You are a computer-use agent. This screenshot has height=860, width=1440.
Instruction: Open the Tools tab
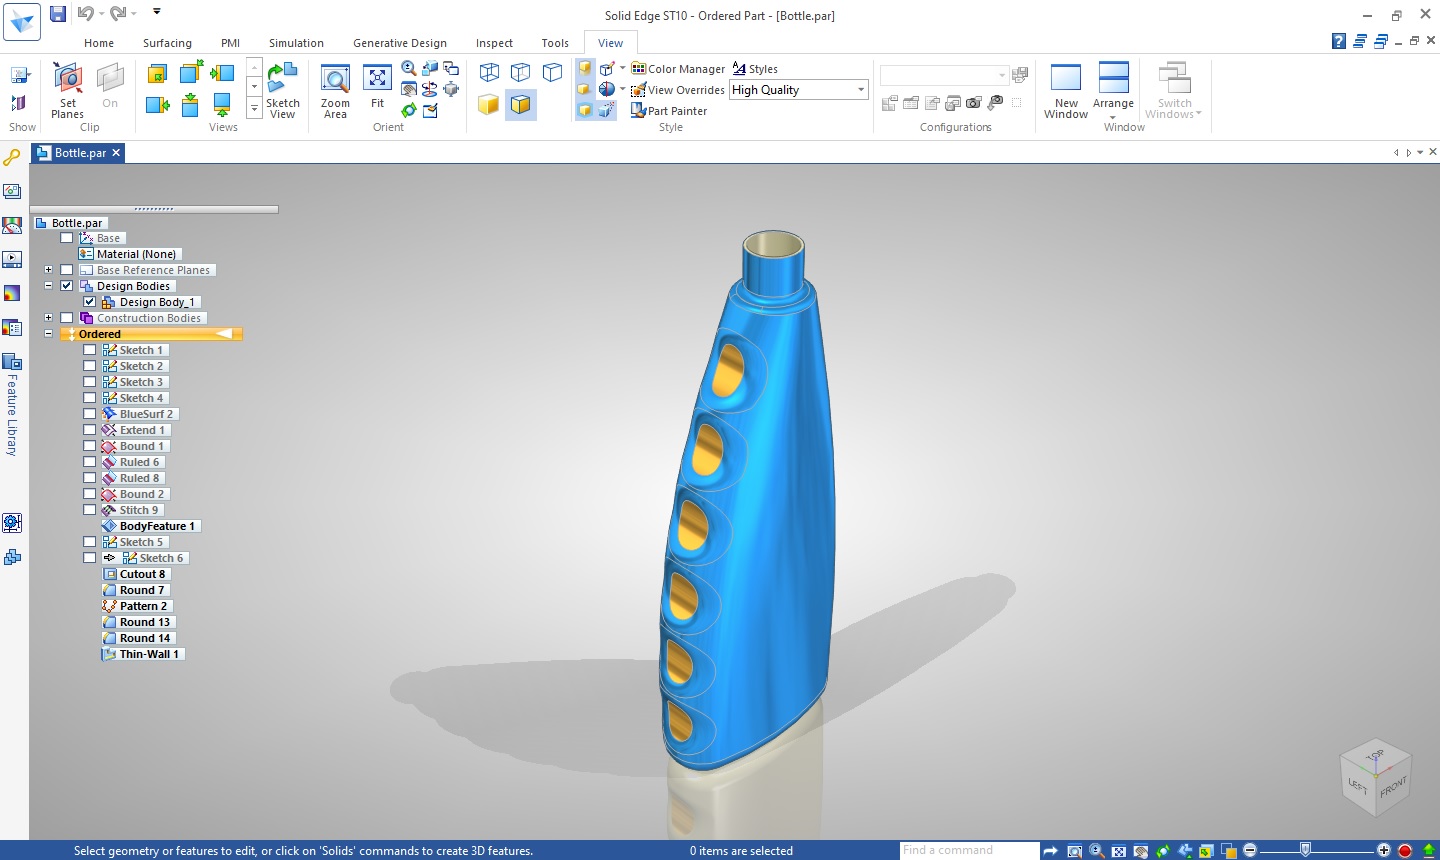point(555,43)
